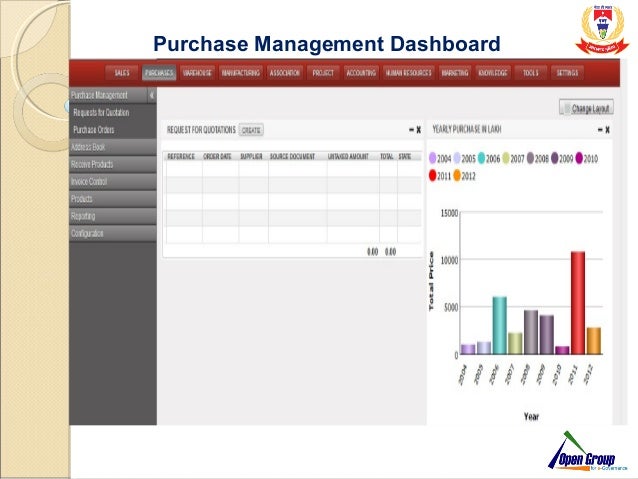Expand the Reporting section

pos(113,216)
